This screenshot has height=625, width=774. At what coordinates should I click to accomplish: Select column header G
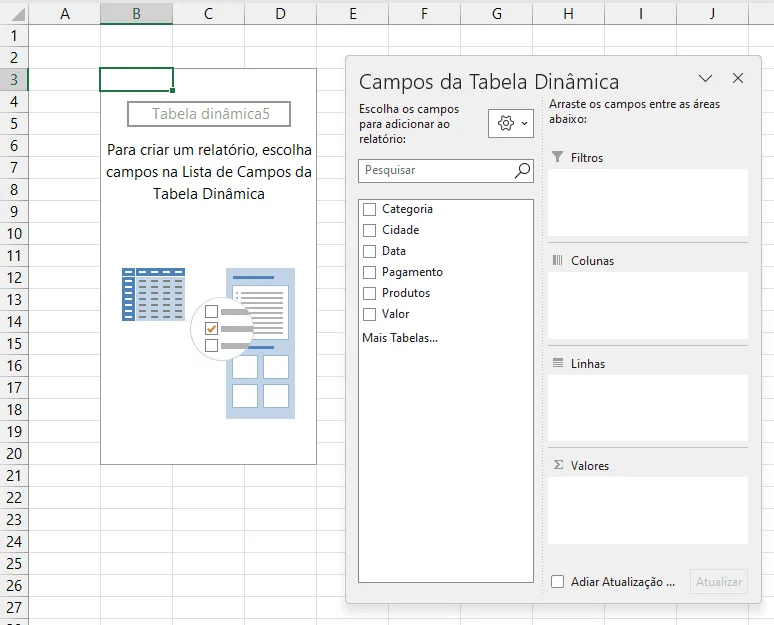[497, 13]
